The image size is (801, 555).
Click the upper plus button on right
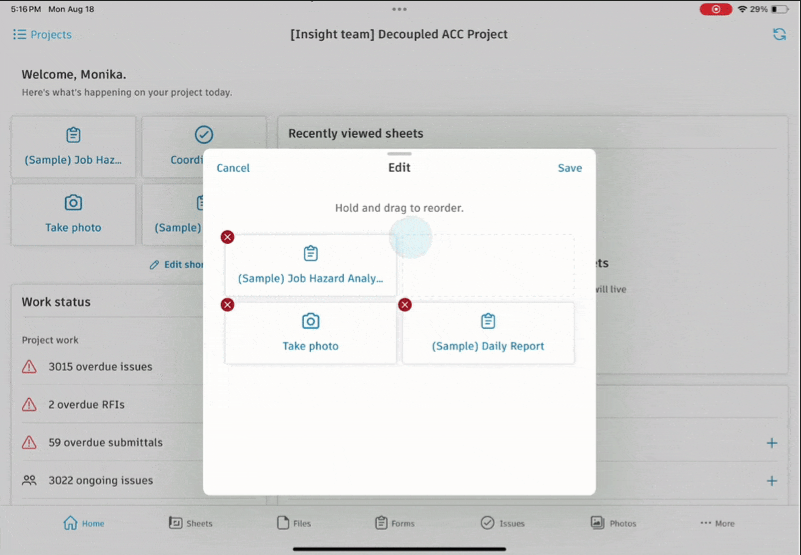(x=772, y=443)
